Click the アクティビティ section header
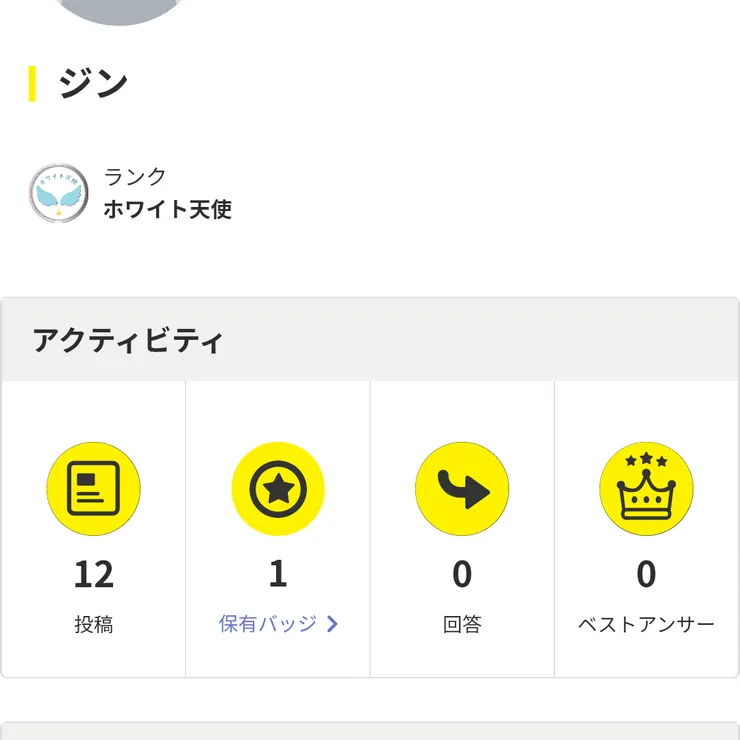Image resolution: width=740 pixels, height=740 pixels. click(x=127, y=340)
